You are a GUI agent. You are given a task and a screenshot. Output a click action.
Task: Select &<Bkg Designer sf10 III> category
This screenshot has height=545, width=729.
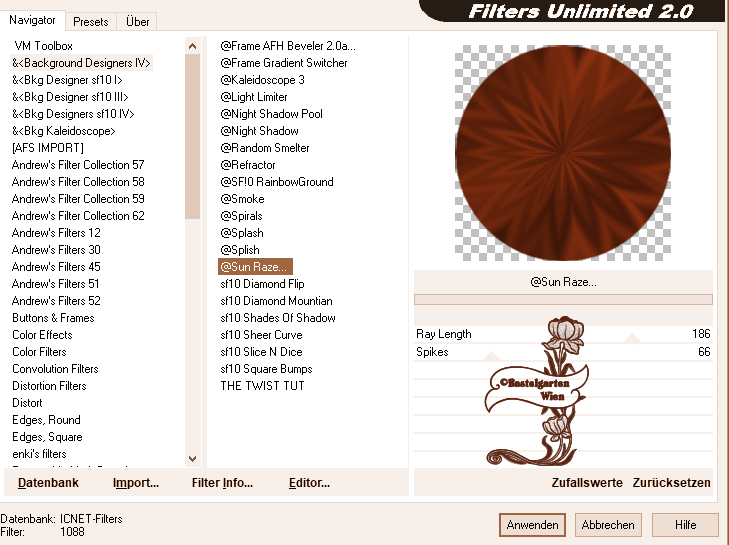[x=70, y=97]
